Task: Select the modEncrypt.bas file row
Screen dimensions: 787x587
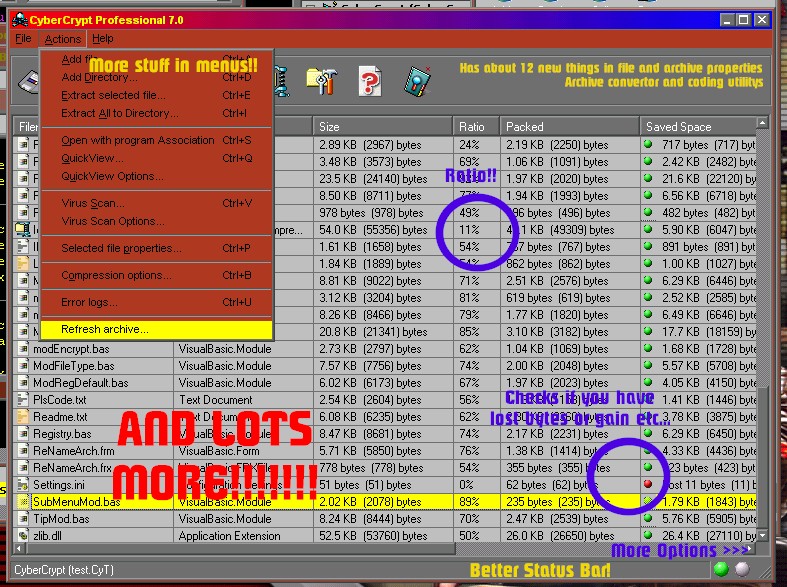Action: pyautogui.click(x=385, y=349)
